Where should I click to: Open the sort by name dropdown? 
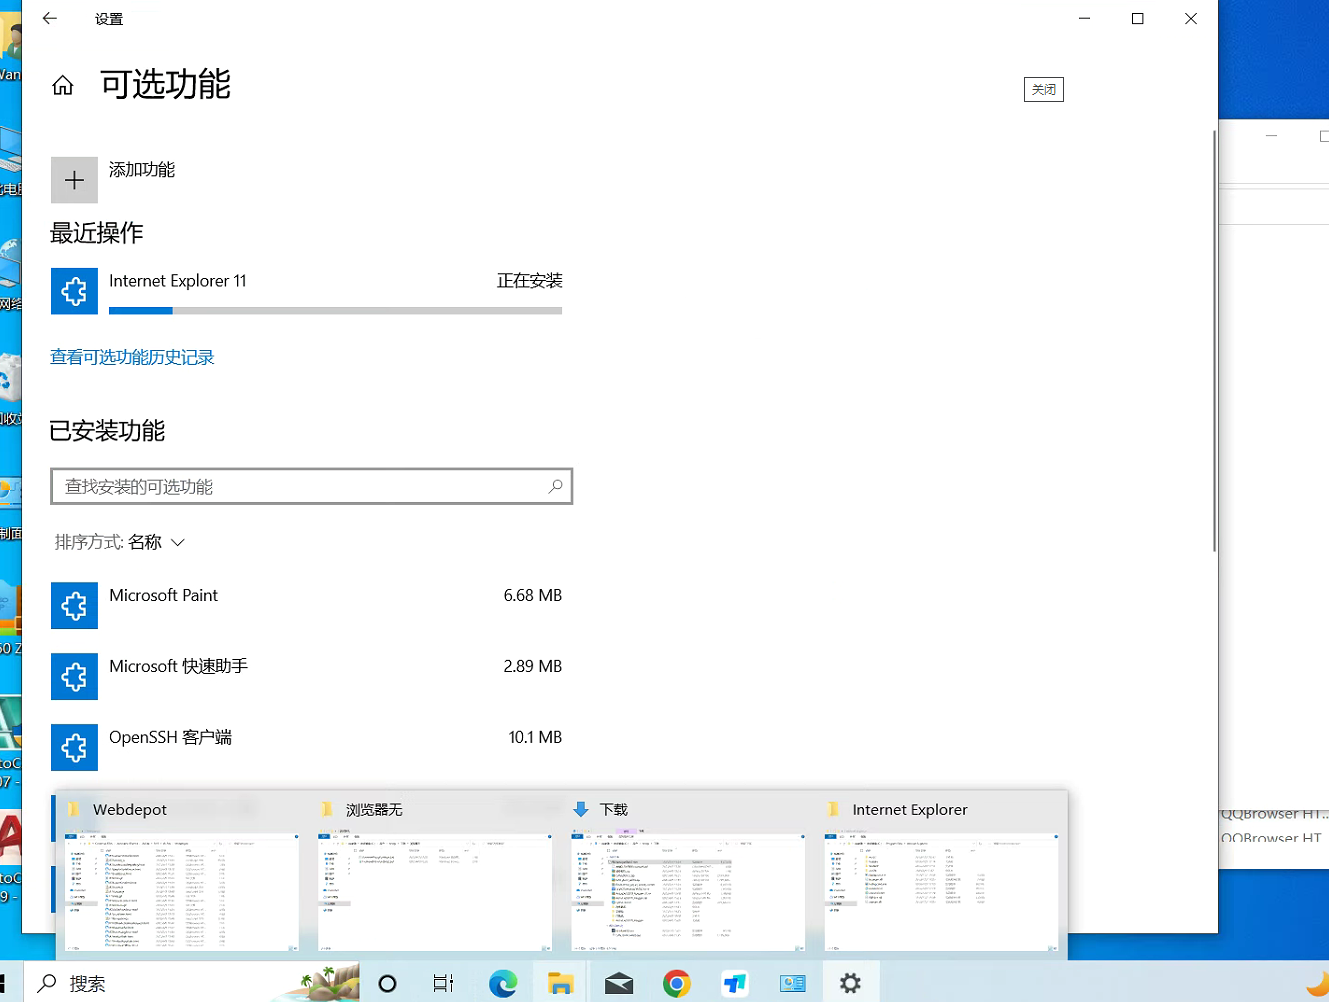tap(120, 542)
